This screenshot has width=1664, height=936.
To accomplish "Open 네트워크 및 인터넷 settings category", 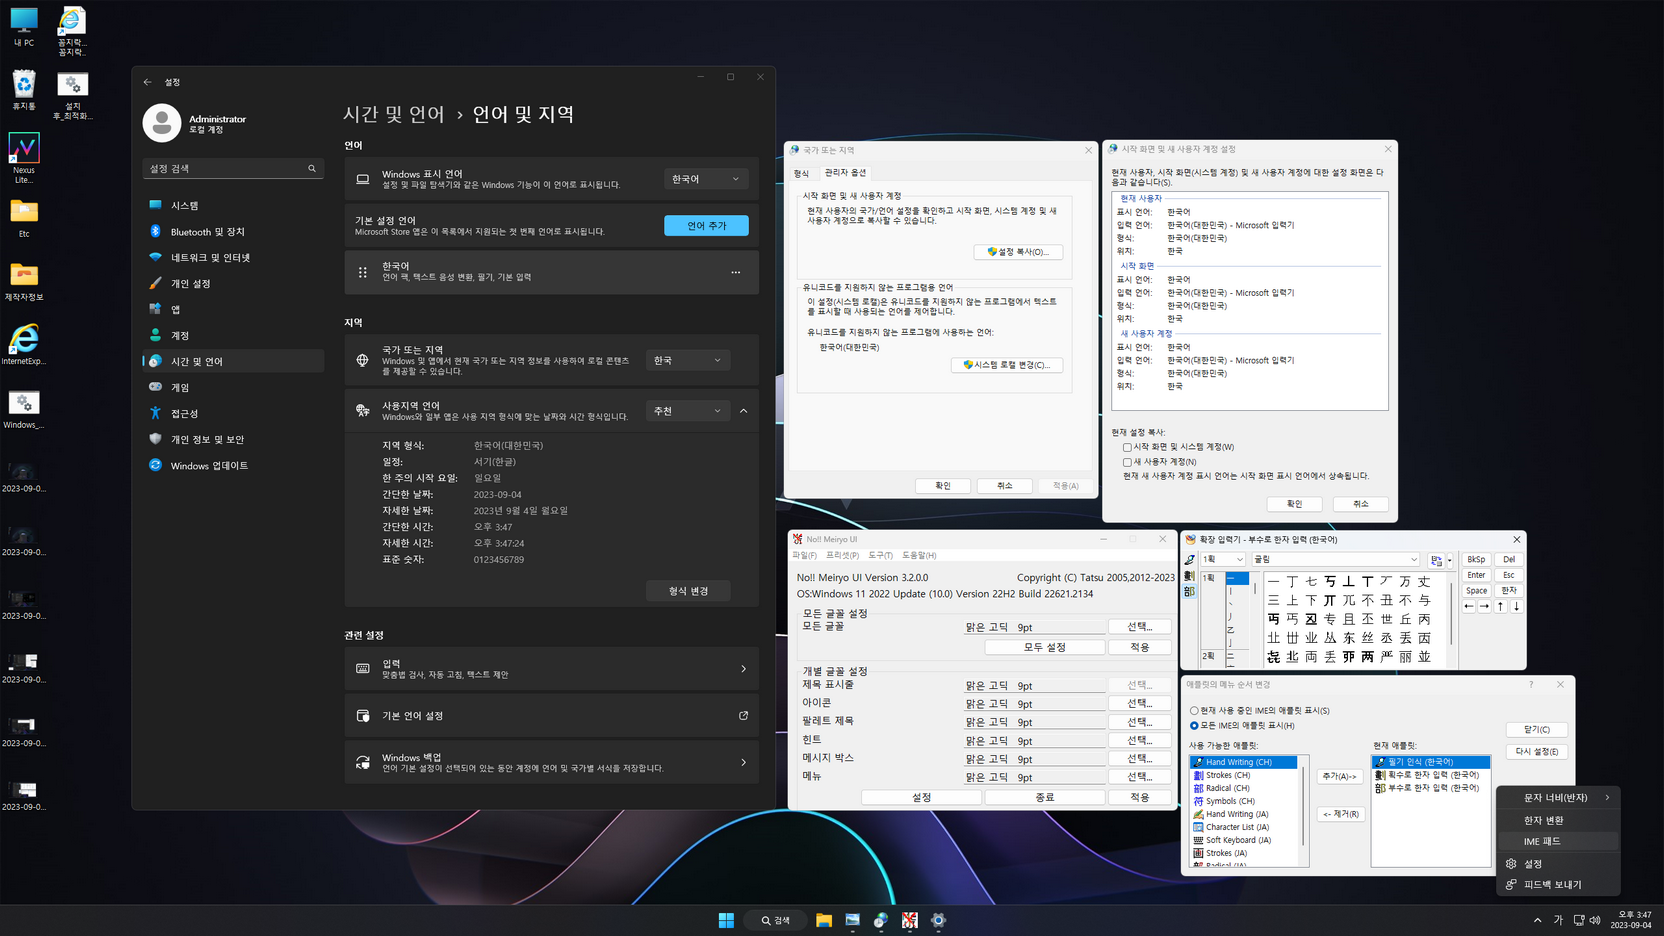I will [x=233, y=257].
